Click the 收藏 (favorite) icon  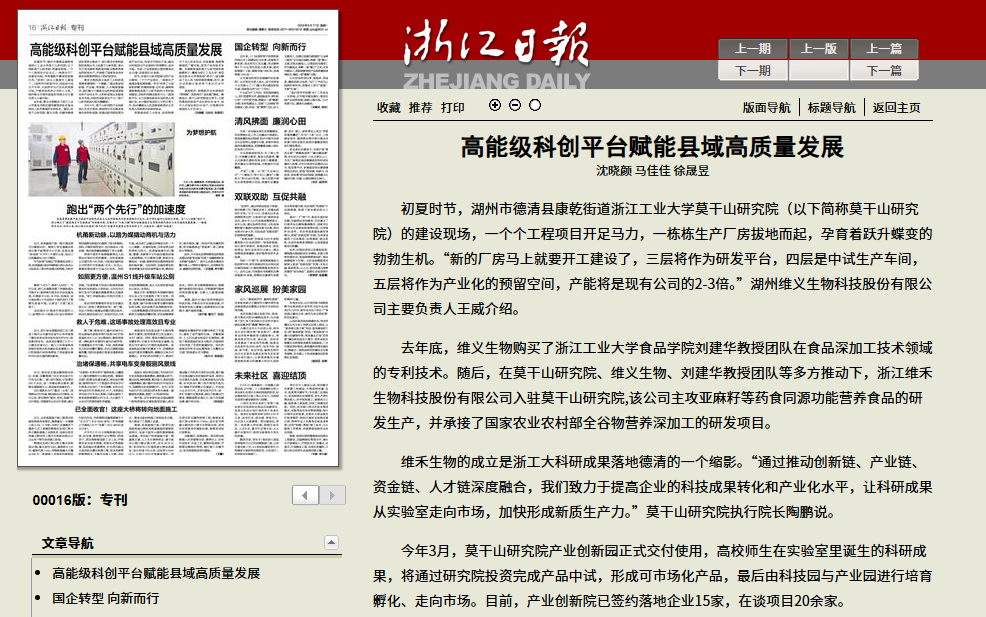click(391, 106)
